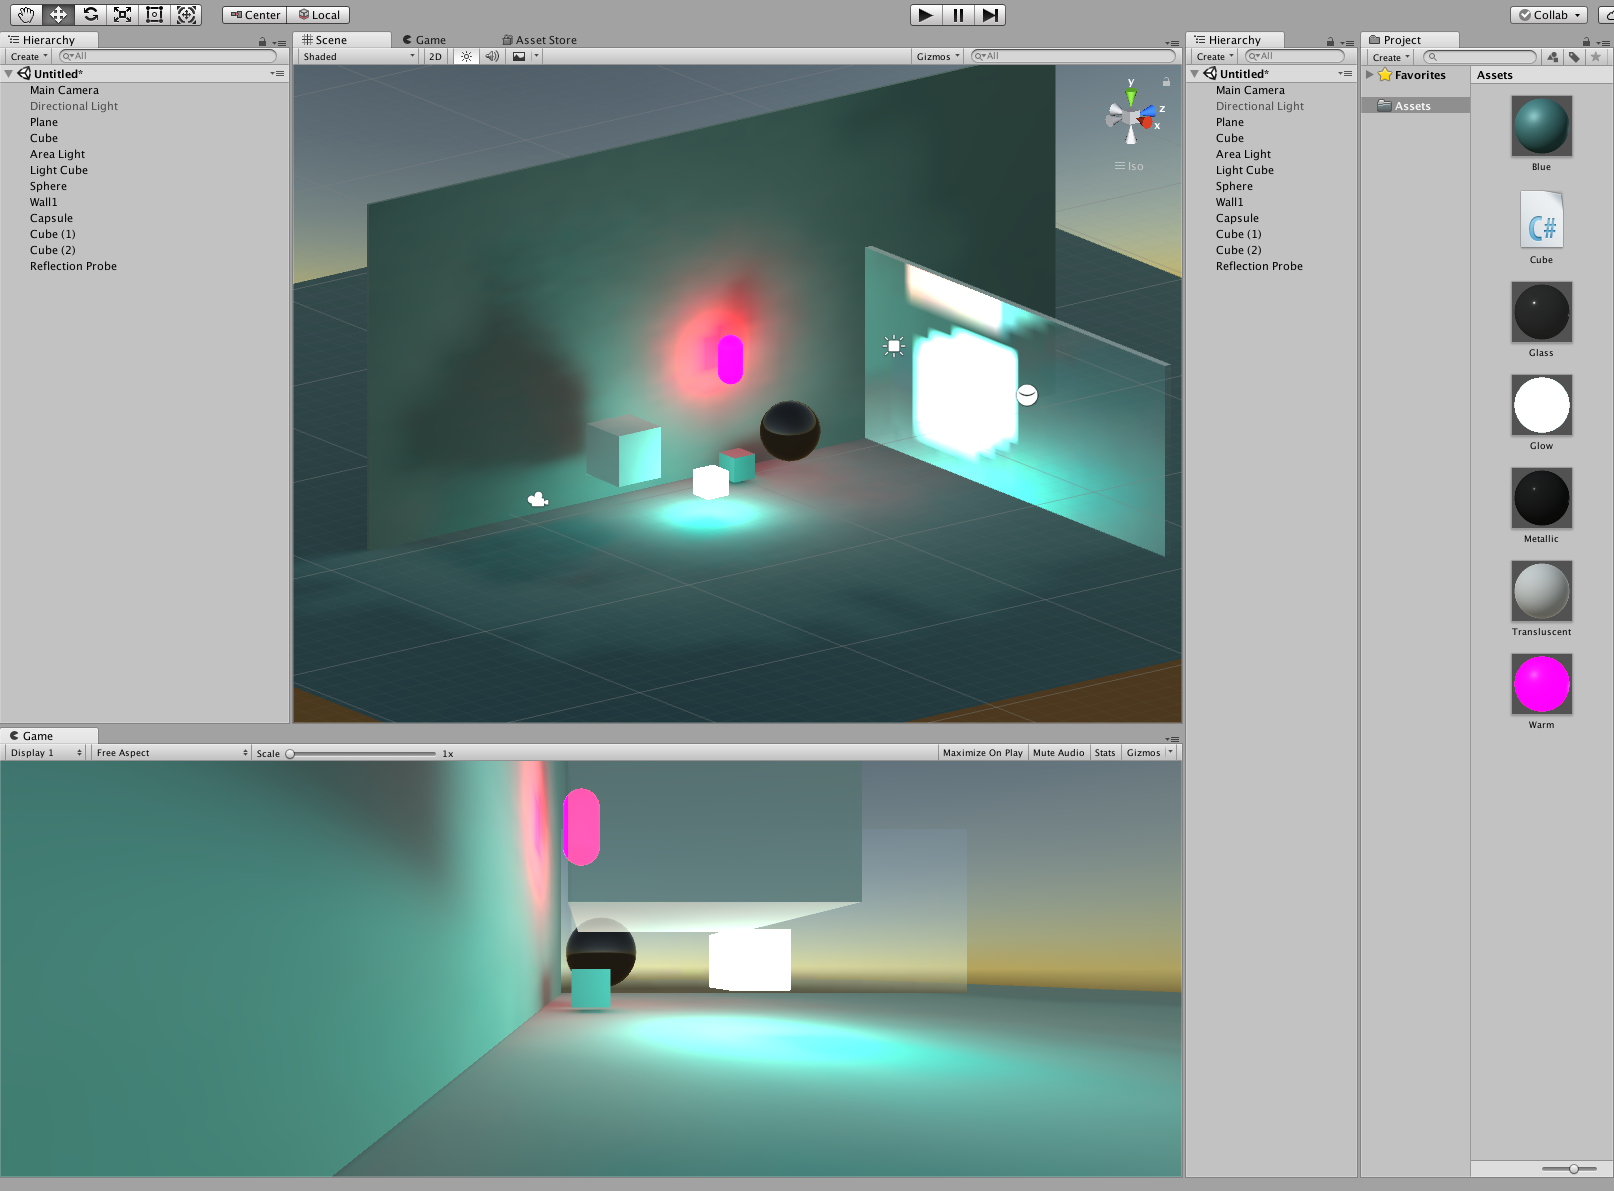Select the Move tool
The width and height of the screenshot is (1614, 1191).
coord(57,14)
